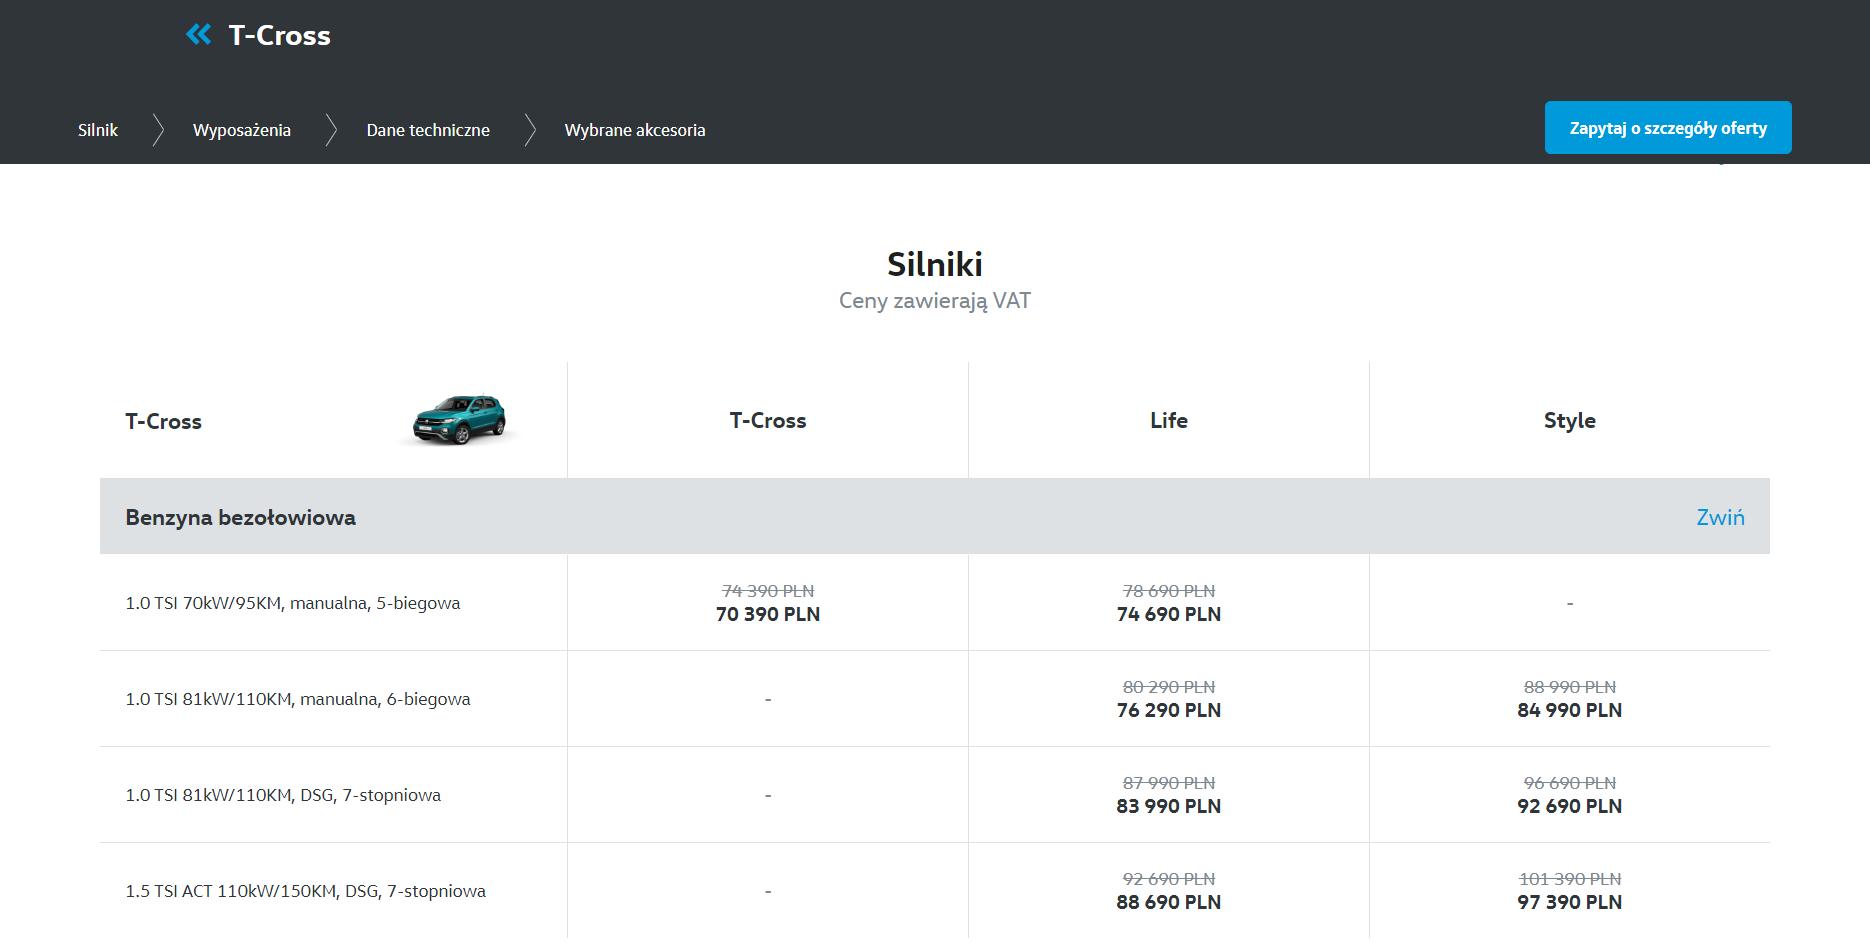This screenshot has height=943, width=1870.
Task: Click the struck-through 88 990 PLN price
Action: [x=1570, y=687]
